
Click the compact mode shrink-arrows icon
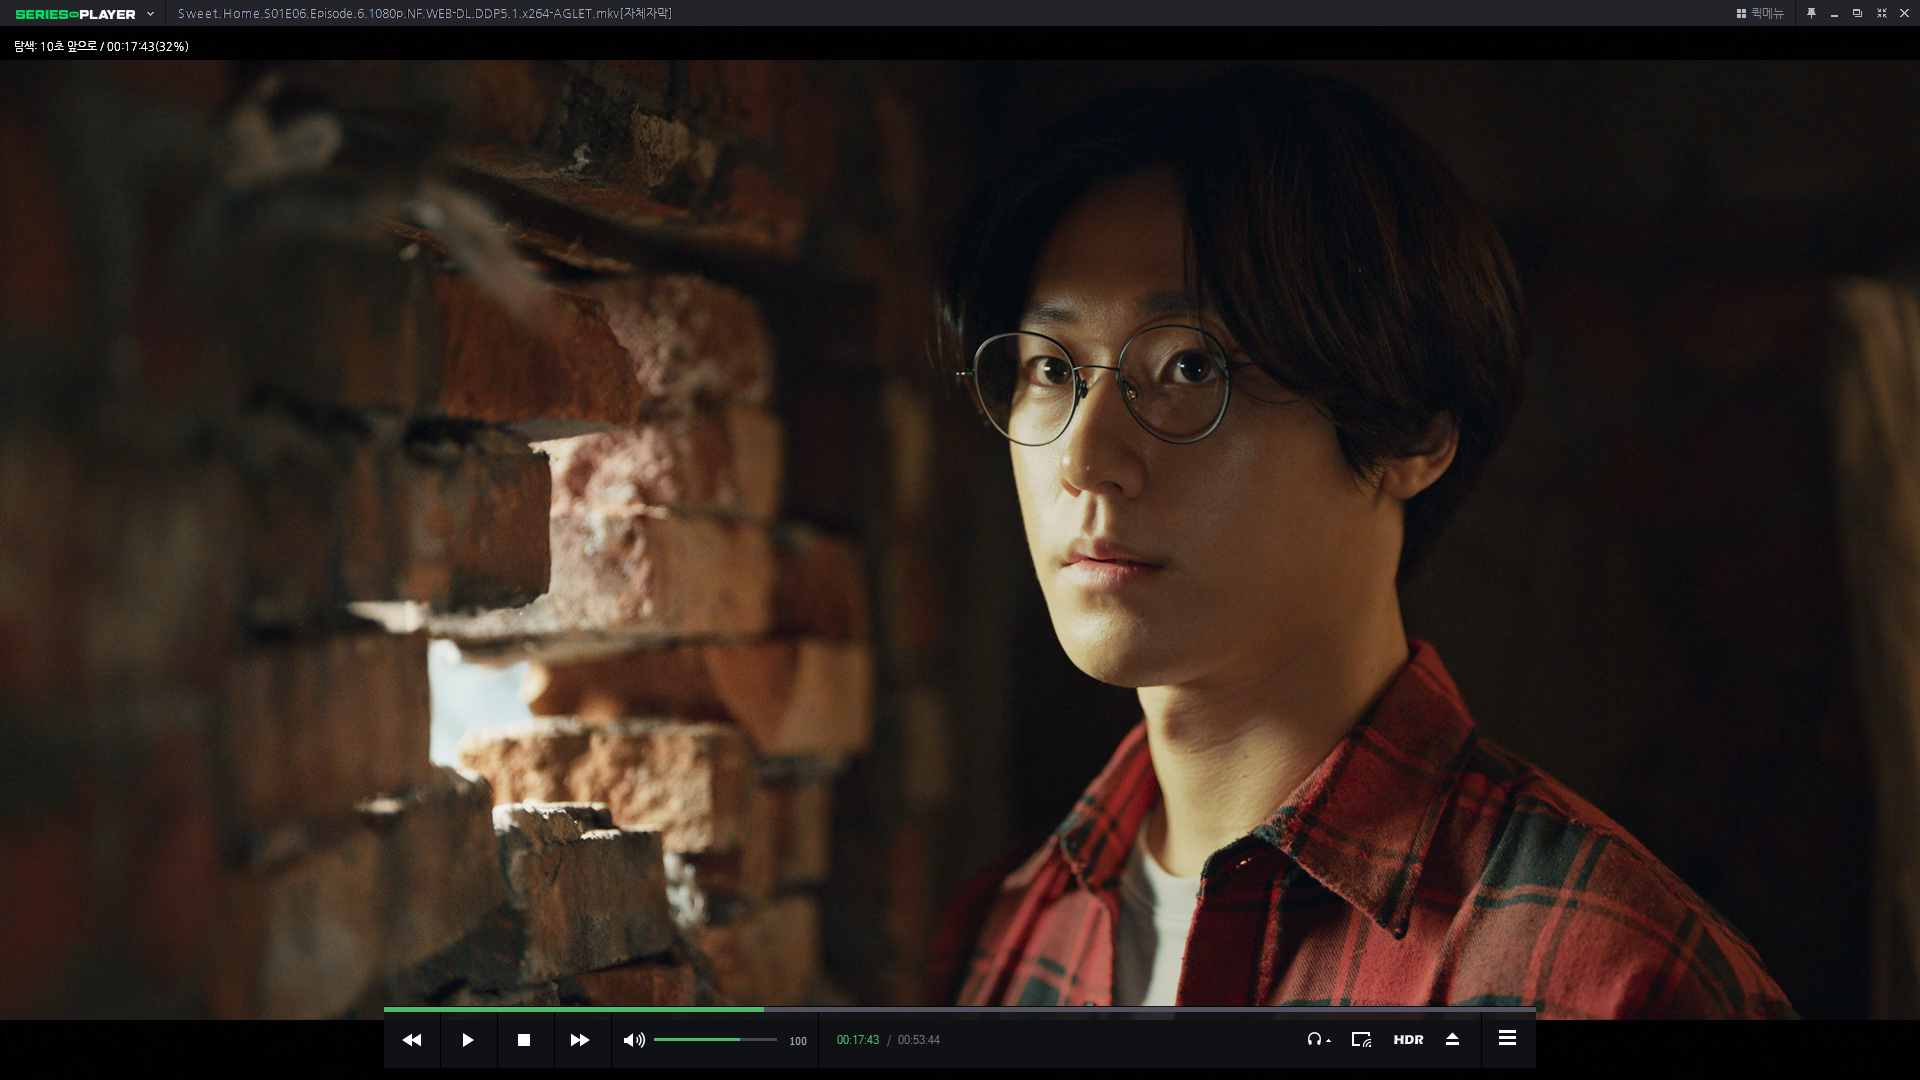tap(1881, 13)
